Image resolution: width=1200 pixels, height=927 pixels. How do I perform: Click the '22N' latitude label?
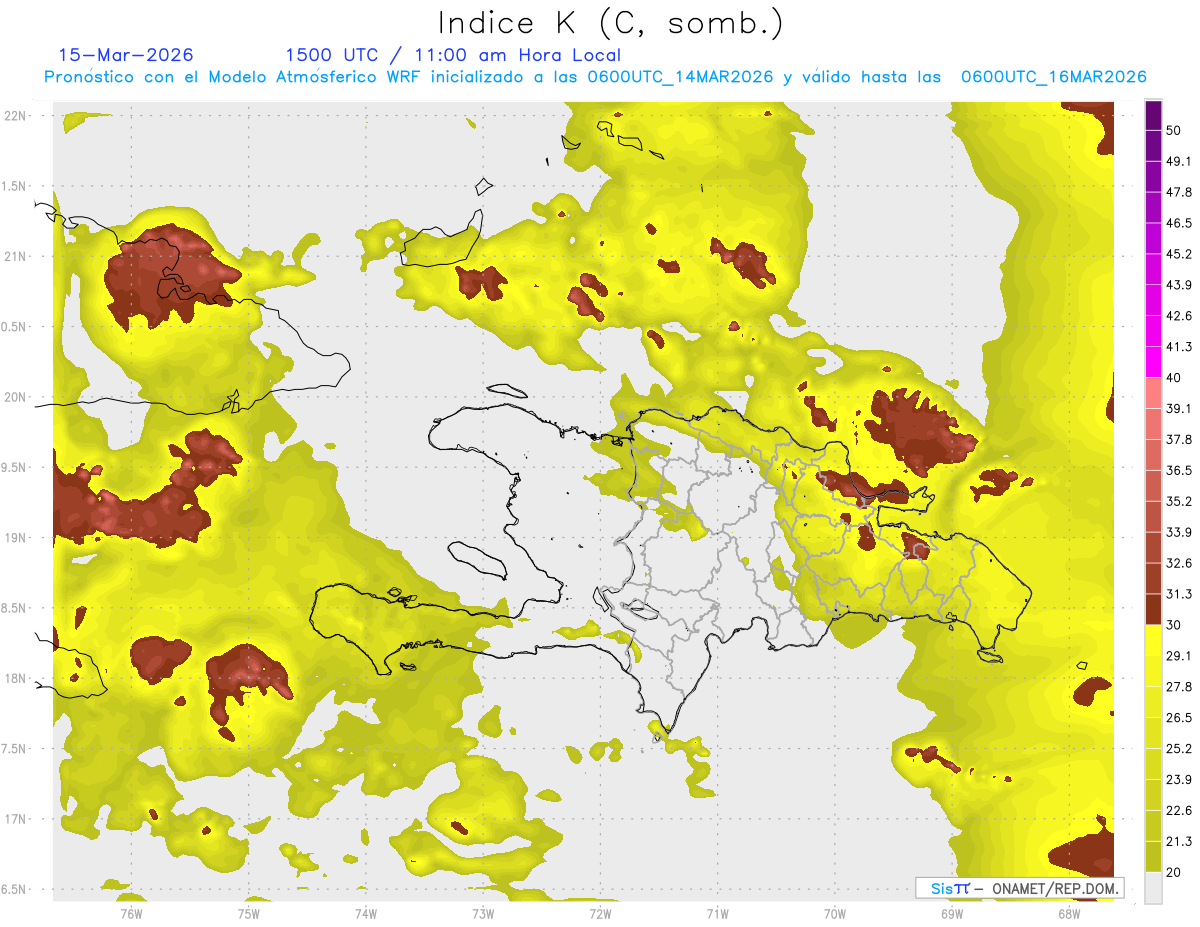click(x=15, y=116)
